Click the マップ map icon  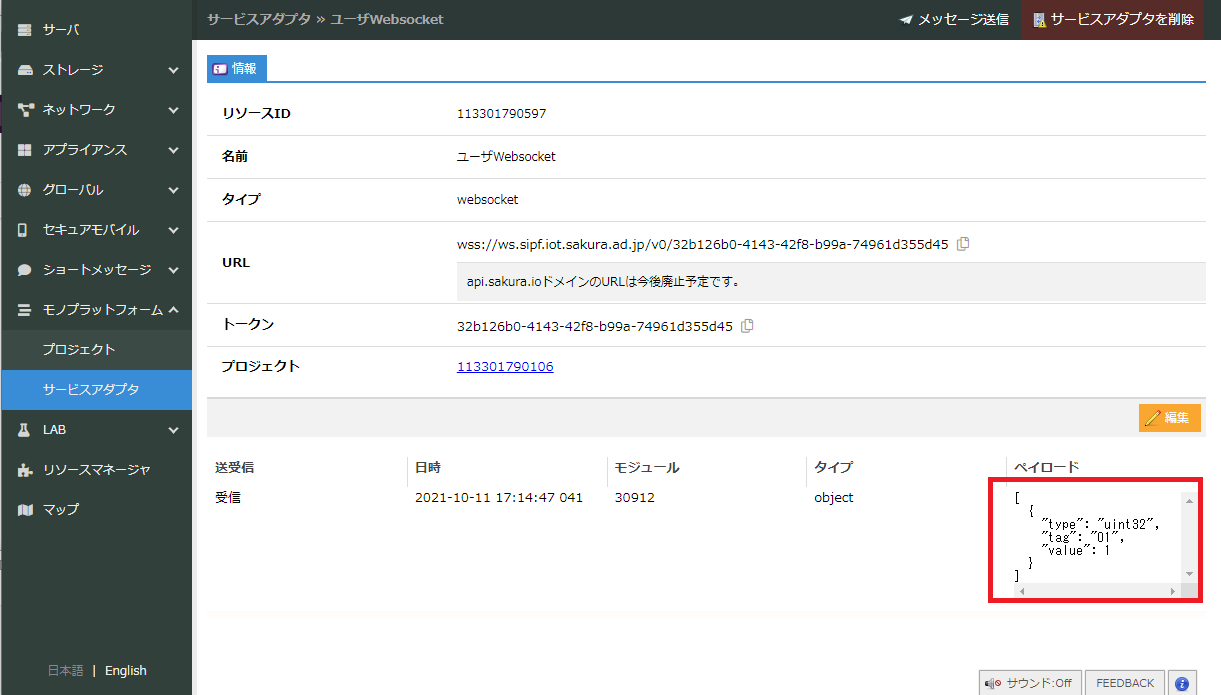(x=25, y=510)
